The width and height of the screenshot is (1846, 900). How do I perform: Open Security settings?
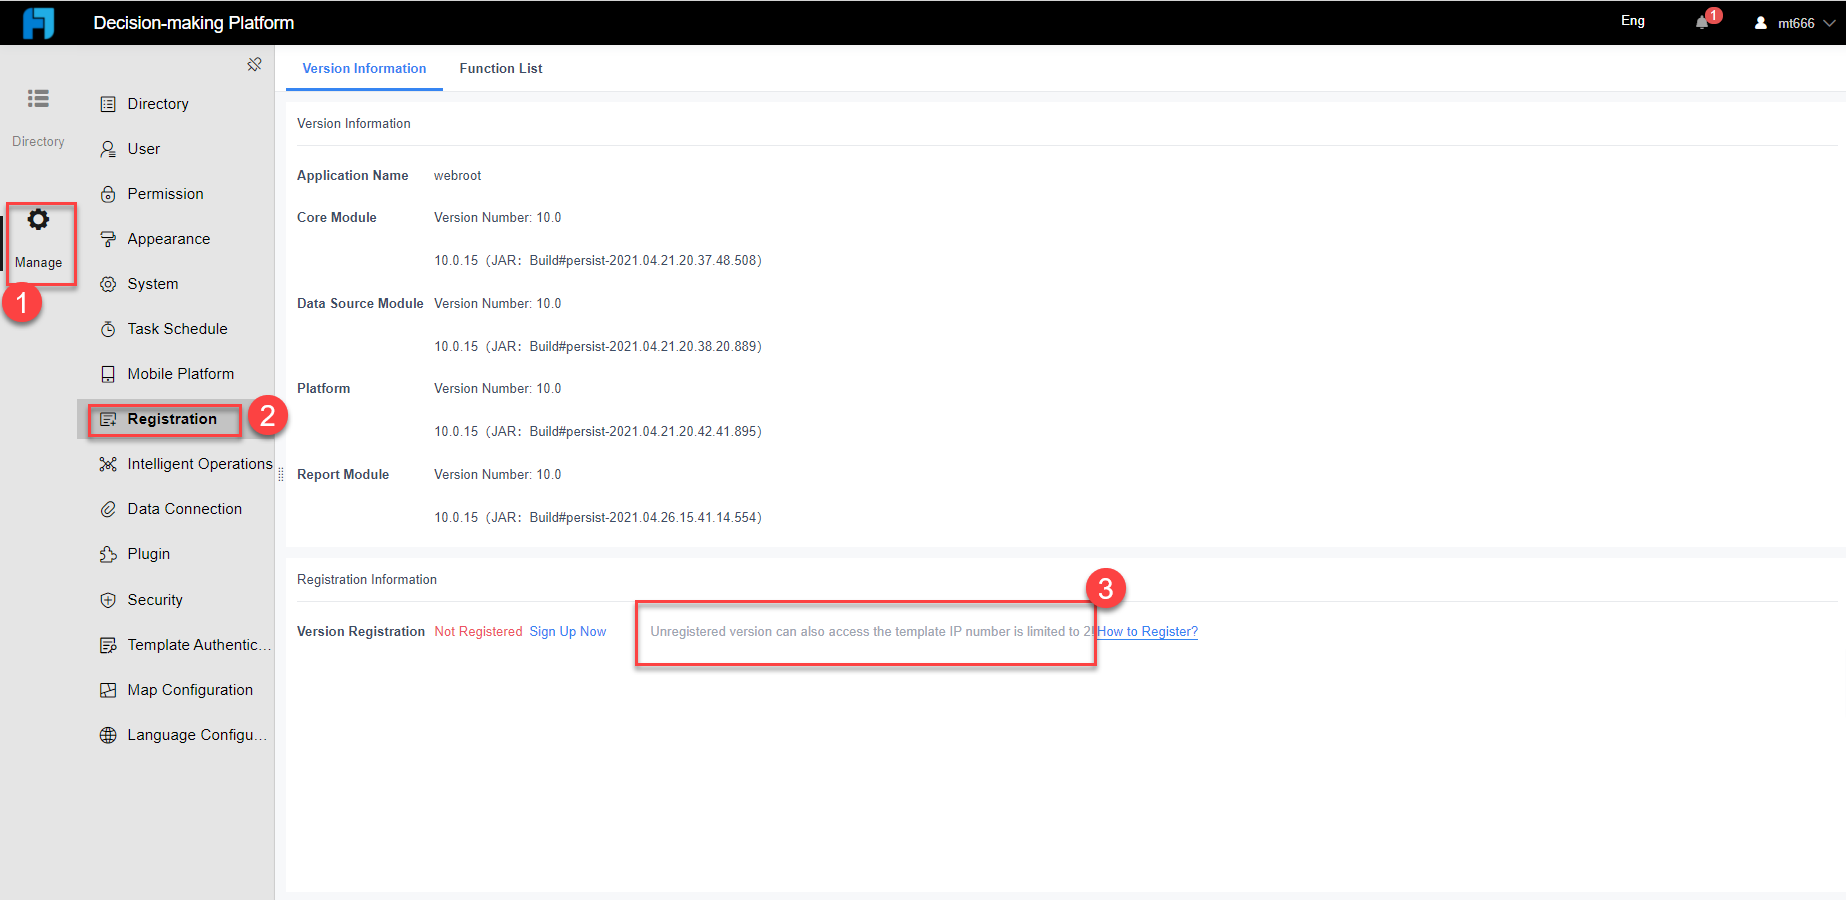point(155,599)
